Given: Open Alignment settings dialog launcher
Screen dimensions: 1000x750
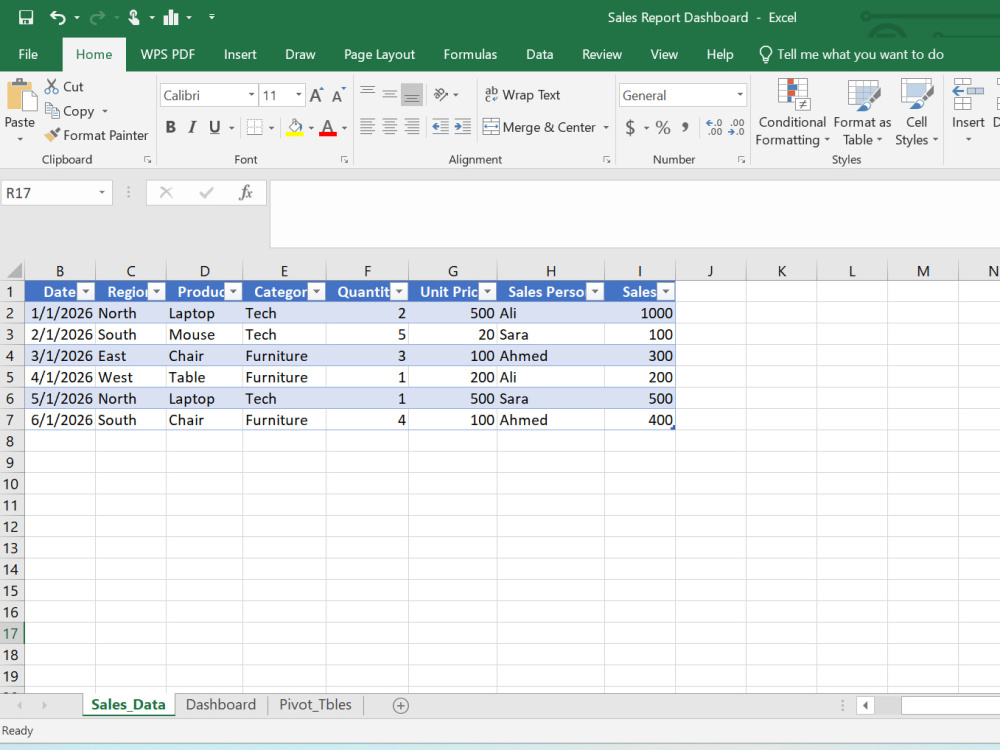Looking at the screenshot, I should (x=607, y=160).
